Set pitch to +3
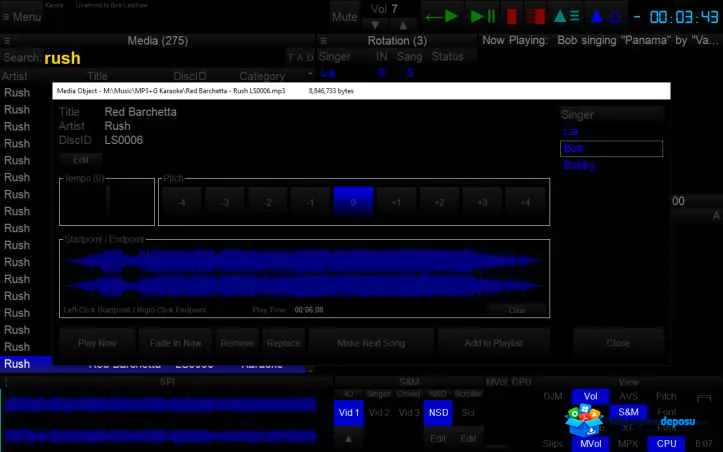723x452 pixels. 482,202
